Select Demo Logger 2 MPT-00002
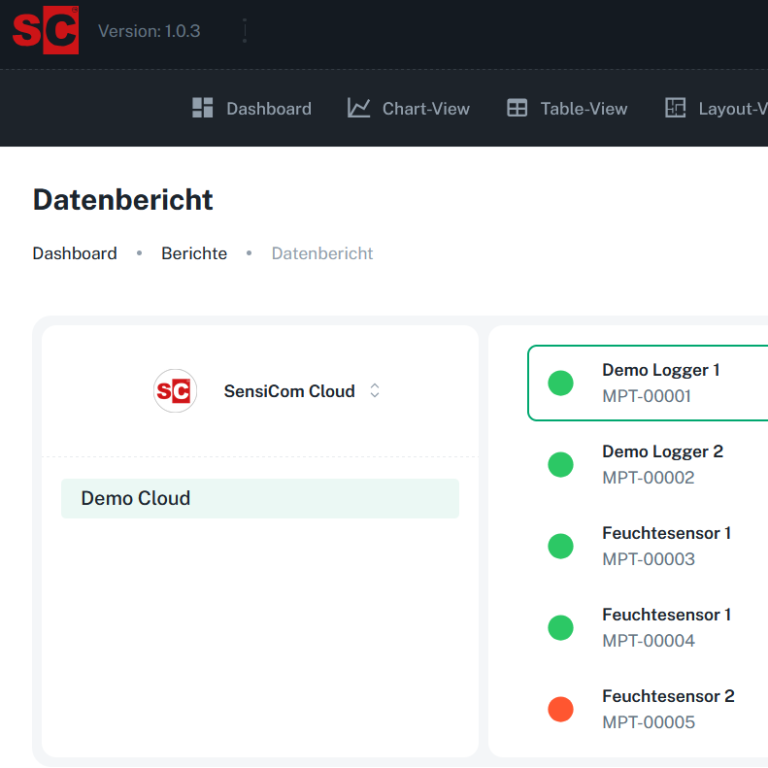Screen dimensions: 768x768 (662, 464)
